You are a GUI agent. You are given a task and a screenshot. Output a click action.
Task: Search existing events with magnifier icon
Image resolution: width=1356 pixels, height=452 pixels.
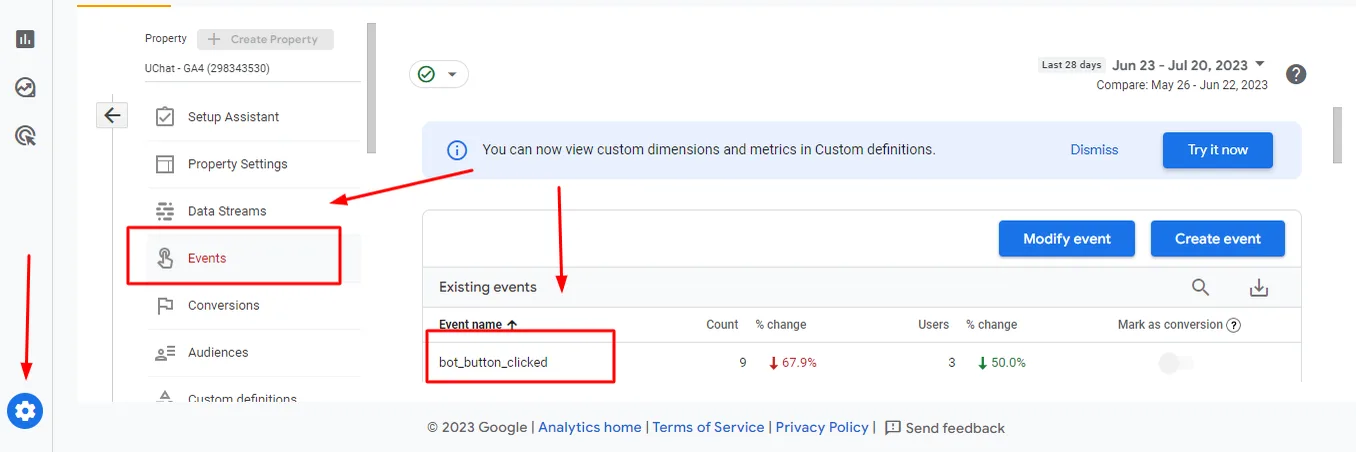point(1201,287)
